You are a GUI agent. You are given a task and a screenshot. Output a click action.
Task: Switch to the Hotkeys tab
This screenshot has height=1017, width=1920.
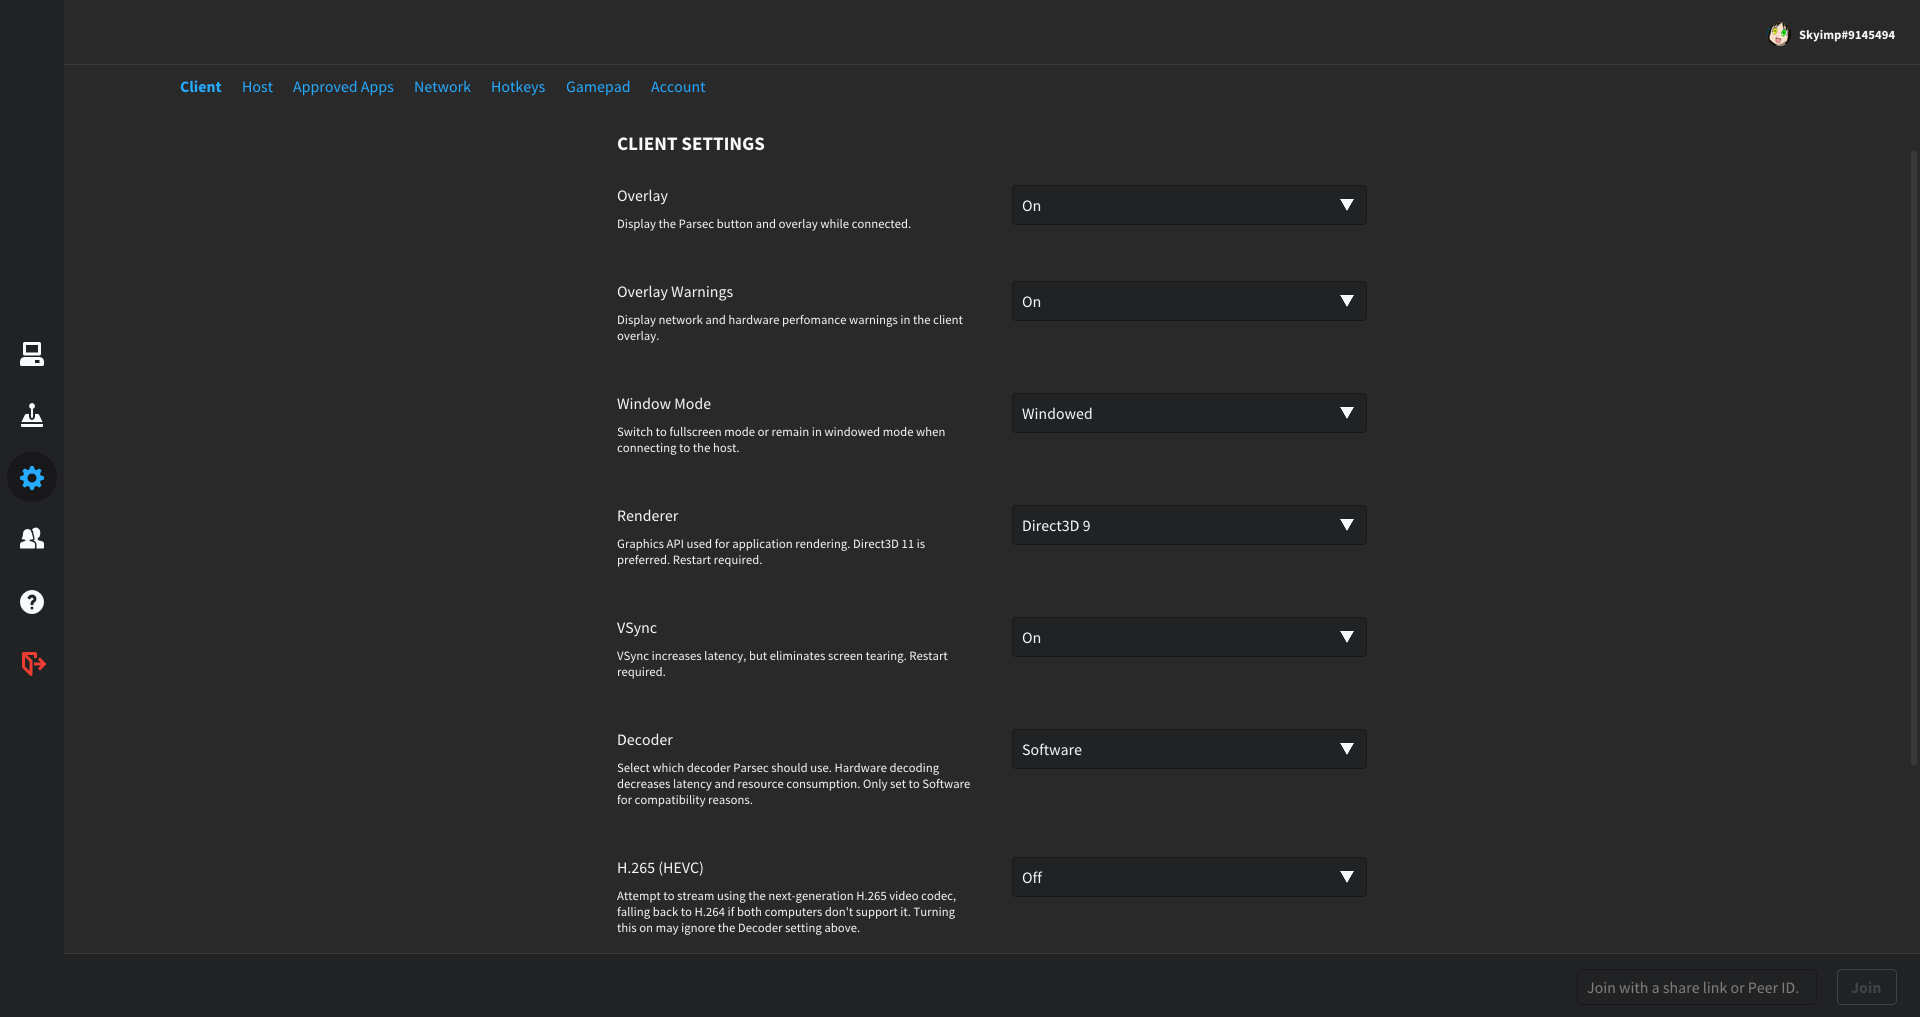tap(518, 87)
